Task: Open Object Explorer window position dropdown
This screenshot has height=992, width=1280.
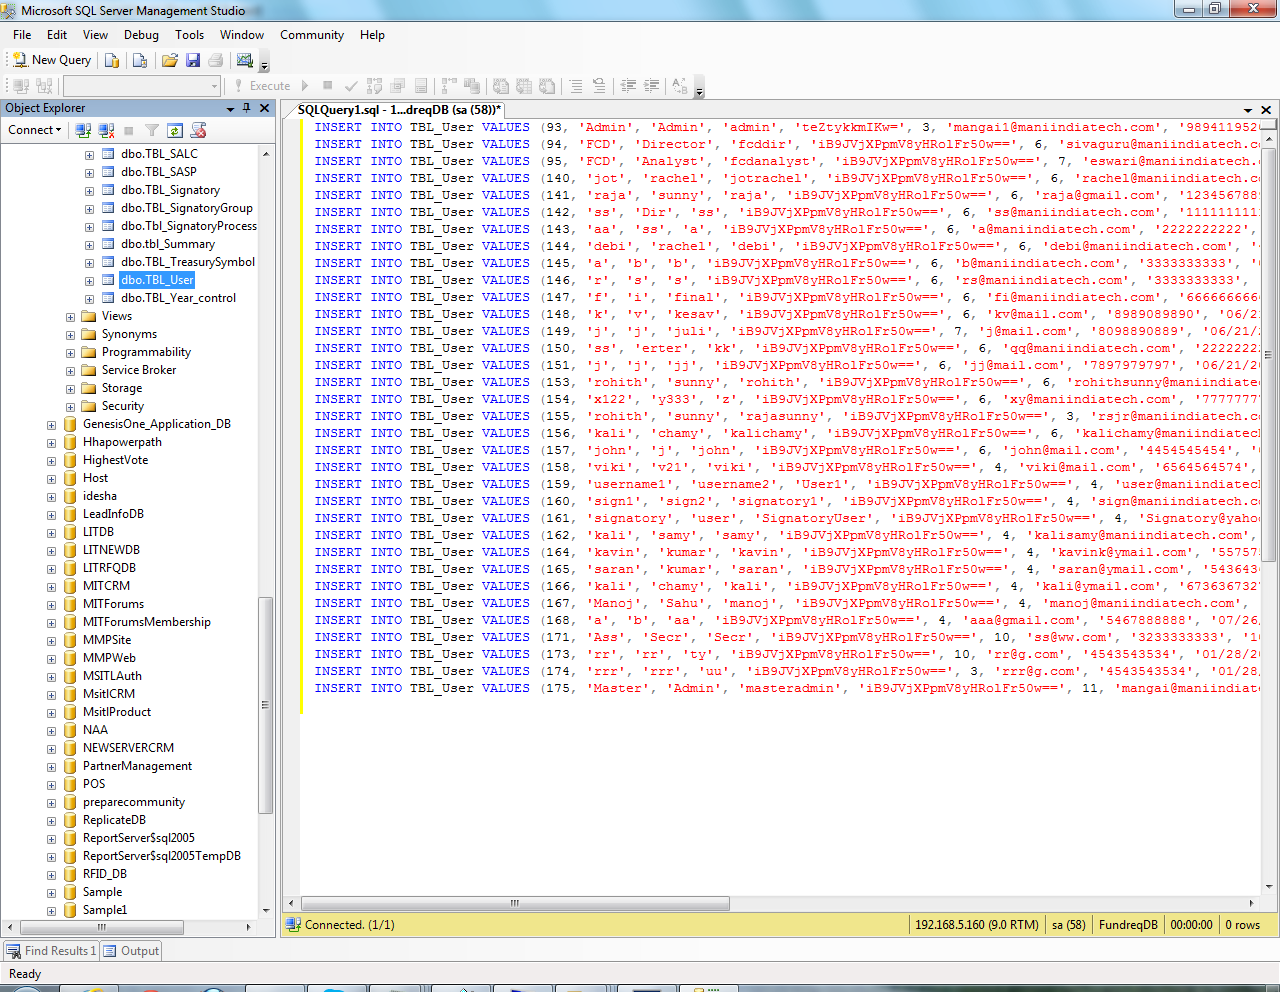Action: point(230,108)
